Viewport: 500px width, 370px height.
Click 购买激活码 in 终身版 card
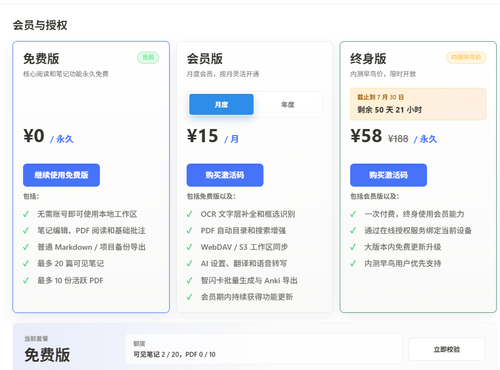(388, 175)
